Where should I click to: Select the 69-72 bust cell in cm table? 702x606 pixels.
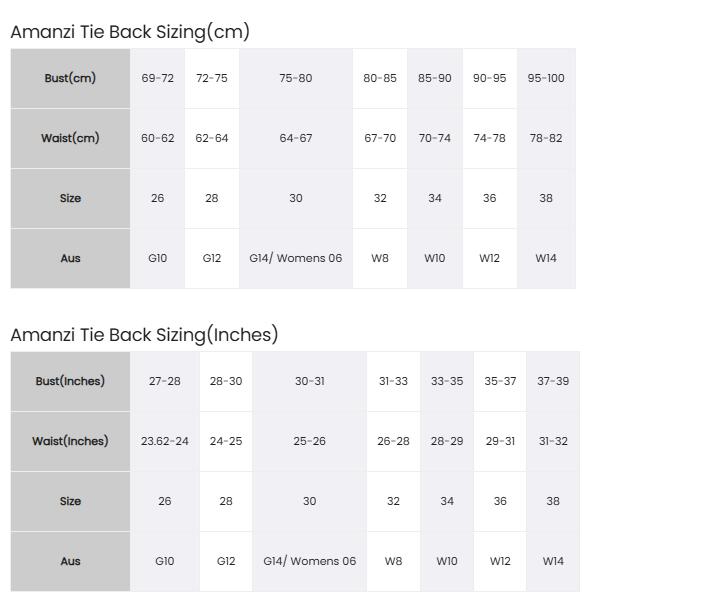[x=158, y=78]
